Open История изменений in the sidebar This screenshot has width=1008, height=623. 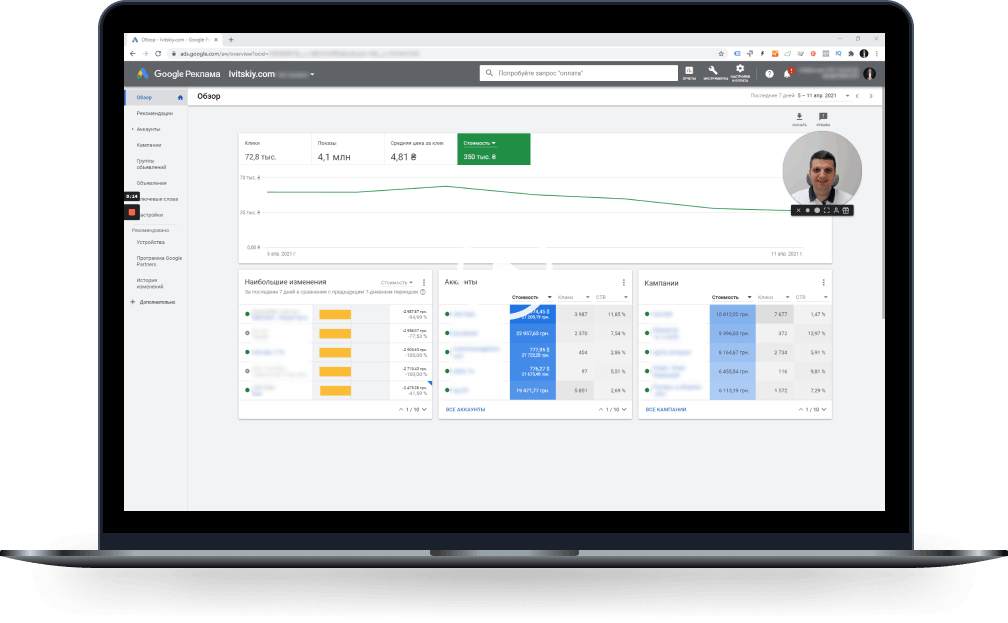pos(148,283)
